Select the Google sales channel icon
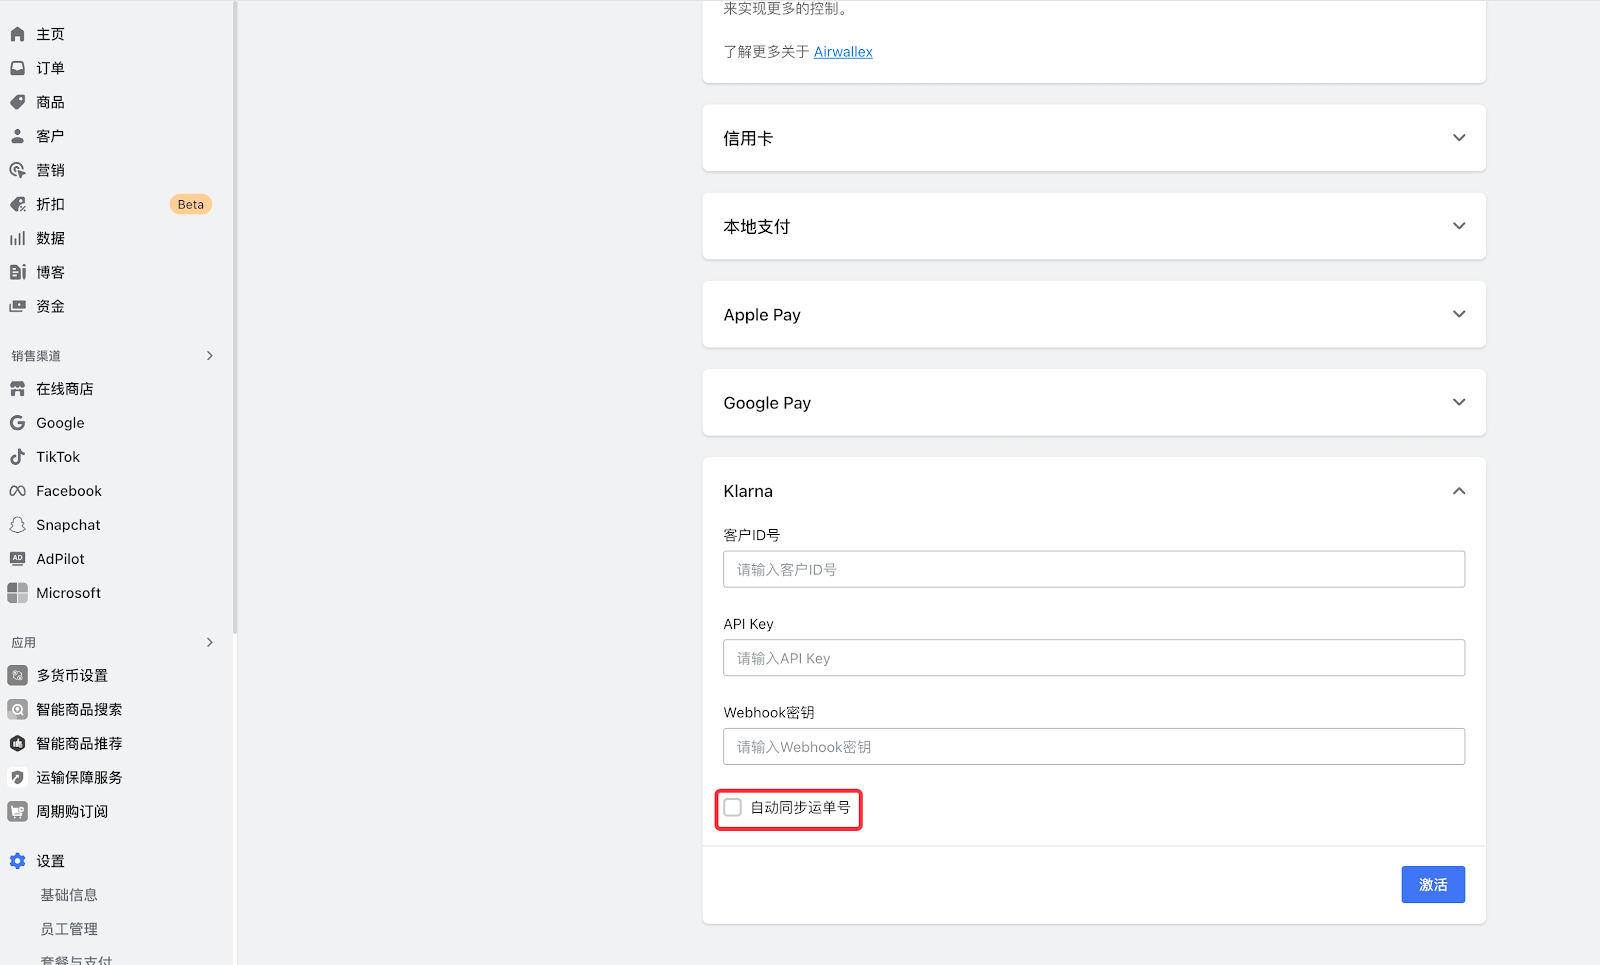 click(x=17, y=423)
